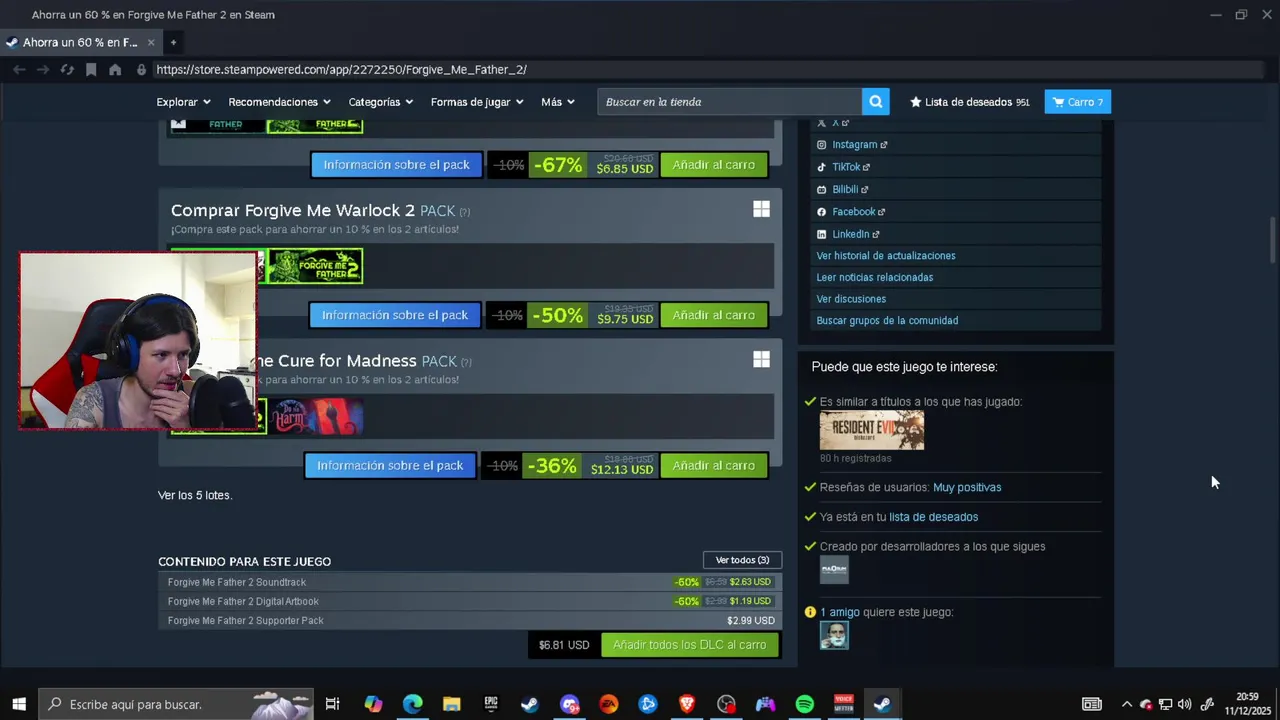This screenshot has width=1280, height=720.
Task: Open Voicemeeter from the taskbar
Action: point(844,704)
